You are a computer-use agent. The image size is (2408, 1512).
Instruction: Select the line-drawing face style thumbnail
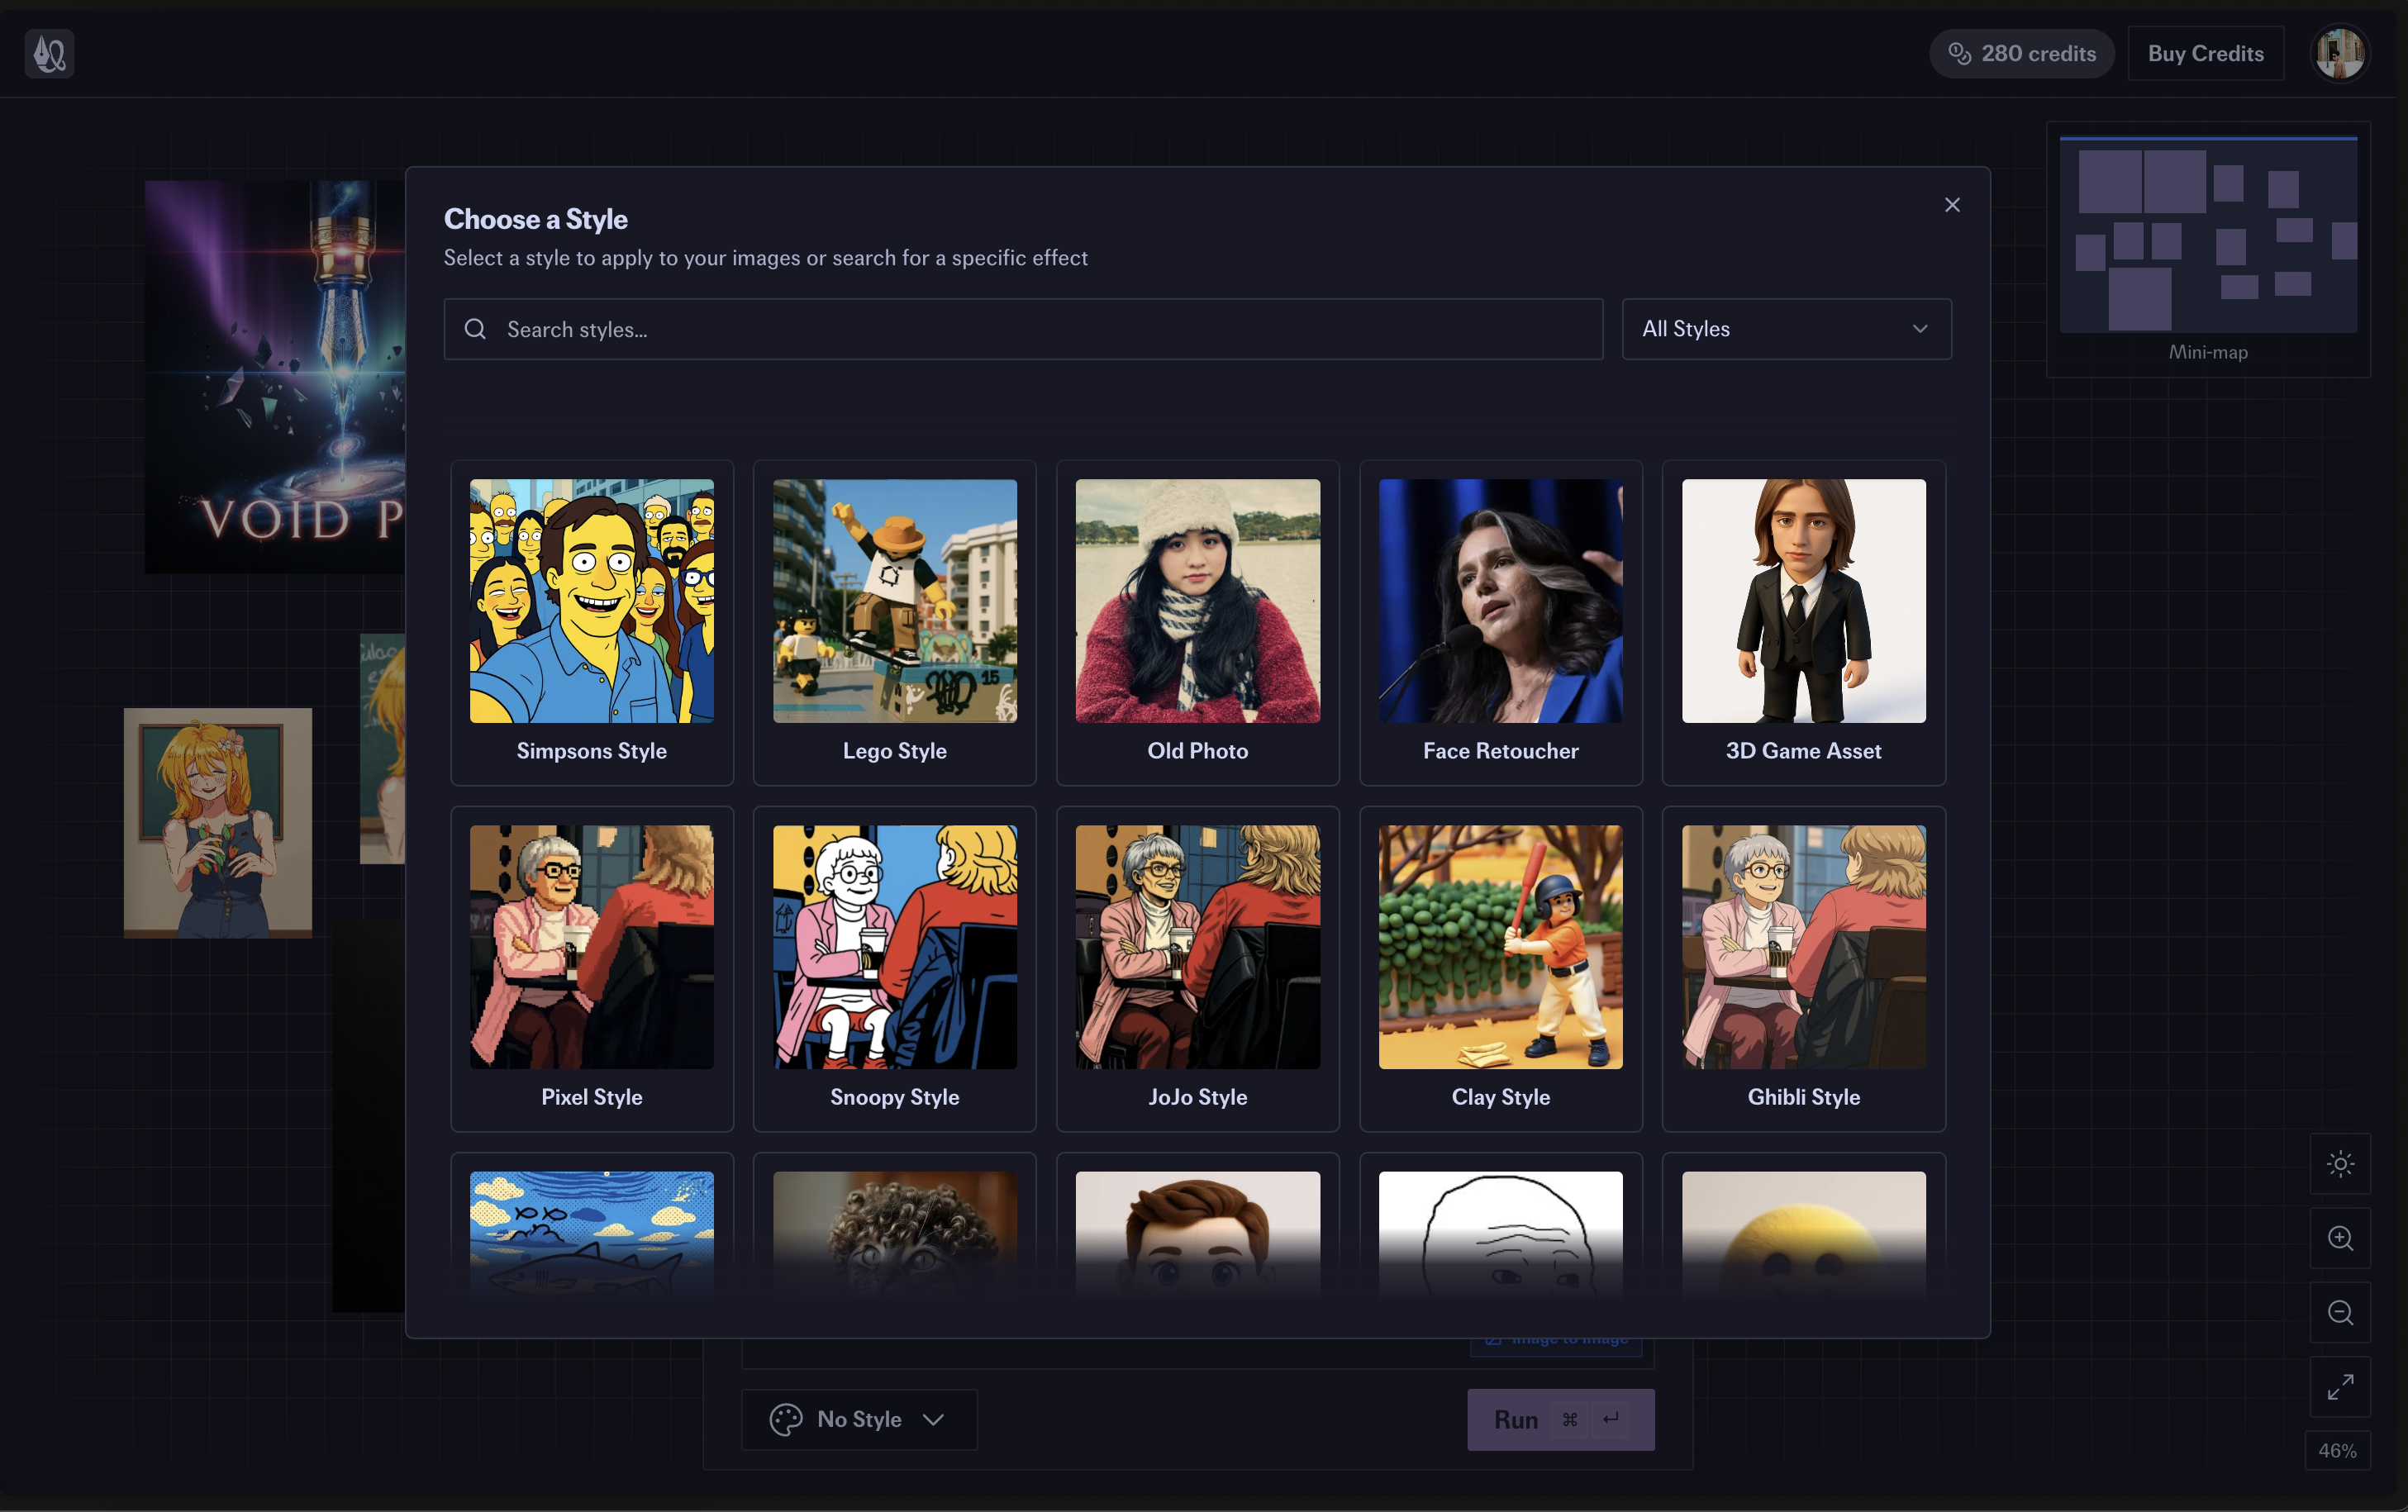pyautogui.click(x=1500, y=1235)
